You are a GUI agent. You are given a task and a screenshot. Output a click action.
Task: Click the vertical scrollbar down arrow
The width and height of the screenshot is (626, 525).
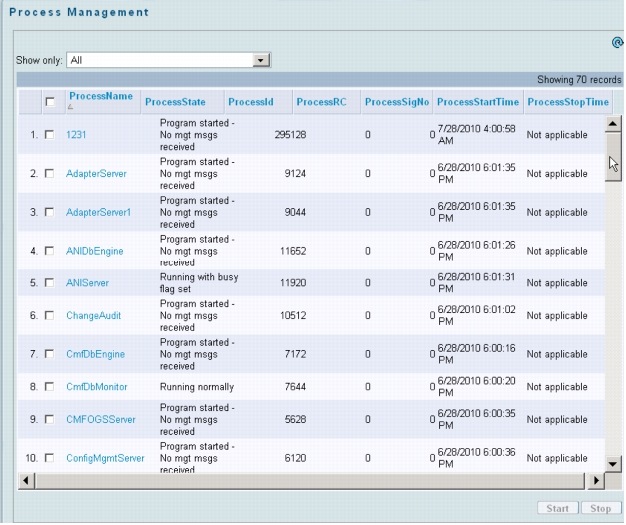click(x=612, y=464)
